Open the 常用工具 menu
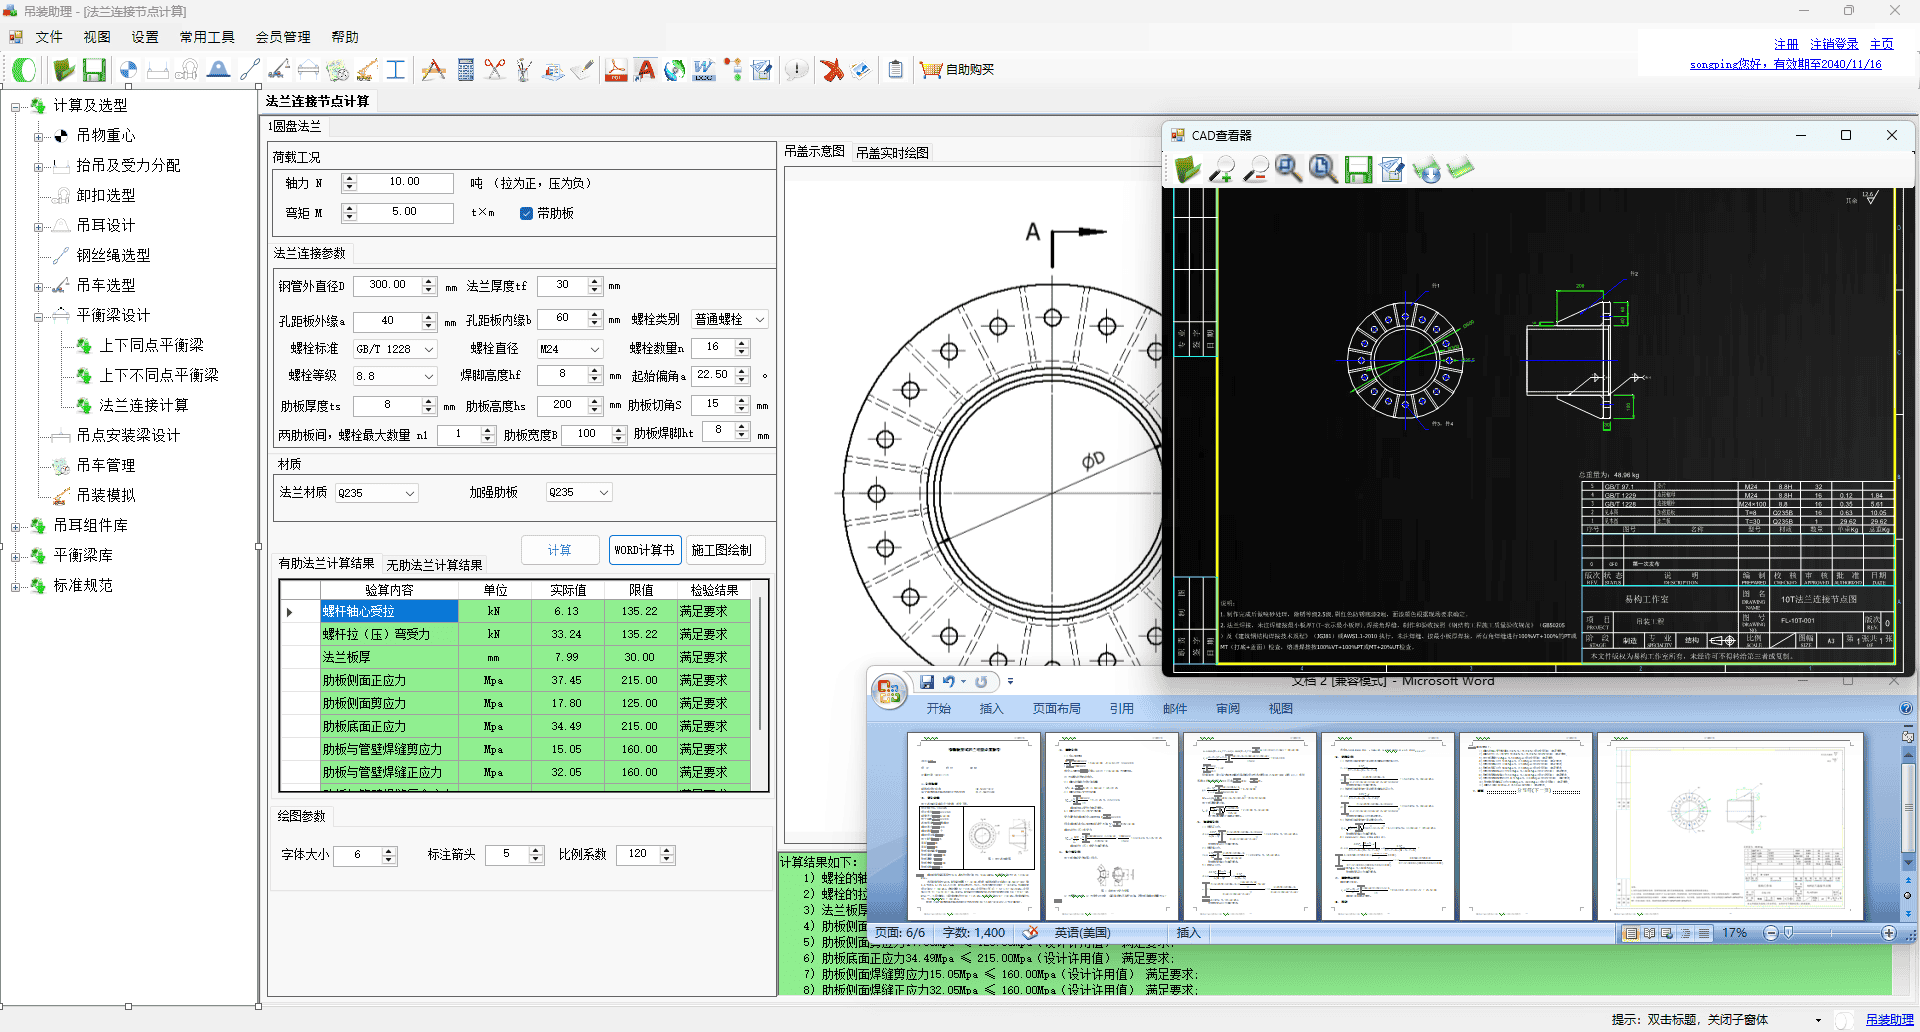 (x=207, y=37)
